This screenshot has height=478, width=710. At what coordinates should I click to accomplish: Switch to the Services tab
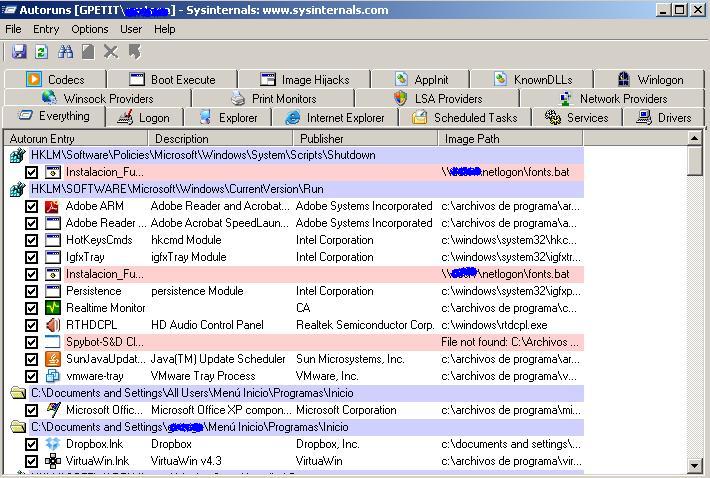point(577,118)
